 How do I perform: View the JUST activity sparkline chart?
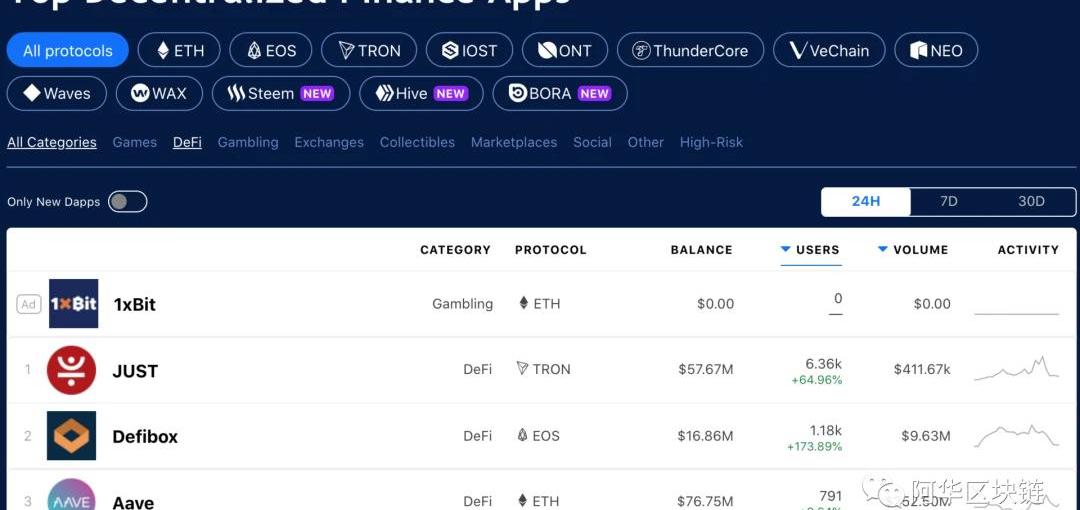pyautogui.click(x=1016, y=369)
